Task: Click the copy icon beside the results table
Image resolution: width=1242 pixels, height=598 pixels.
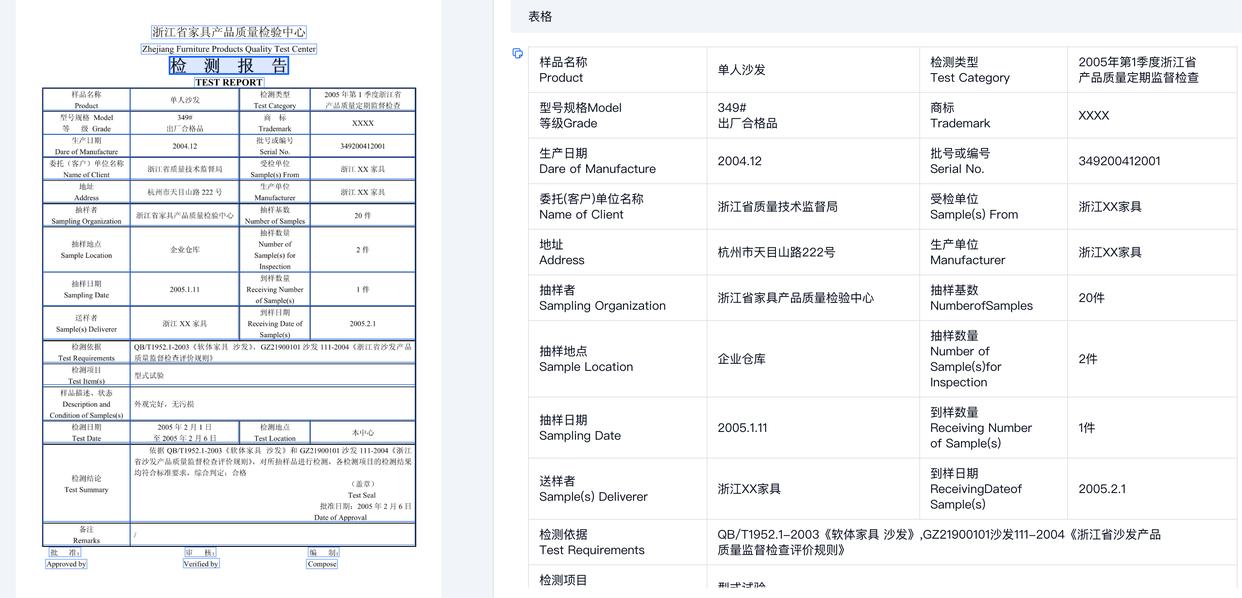Action: 517,53
